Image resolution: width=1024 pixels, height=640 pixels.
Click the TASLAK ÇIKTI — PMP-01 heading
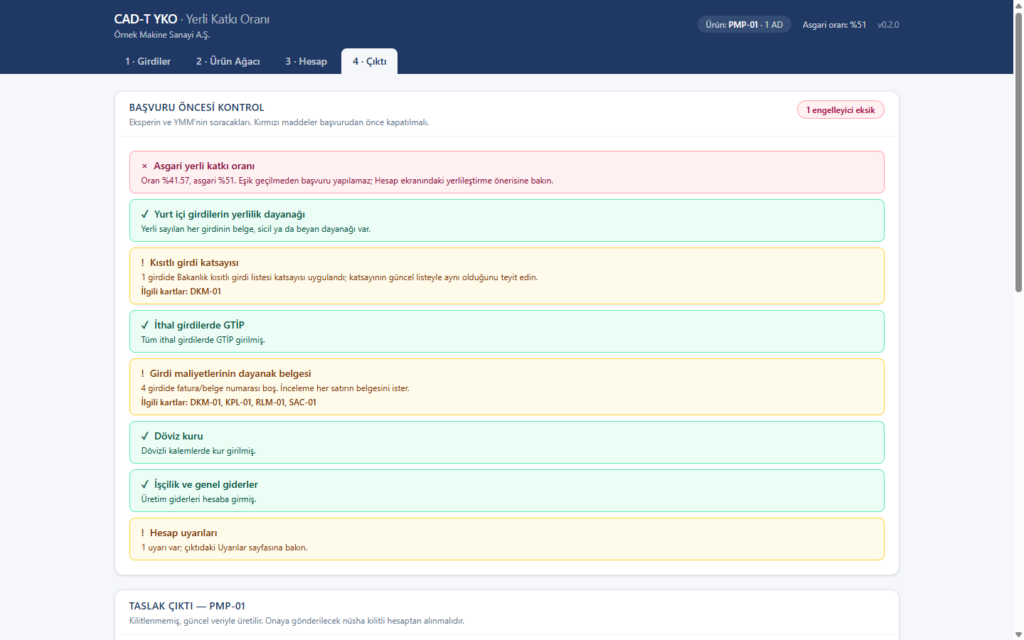187,606
